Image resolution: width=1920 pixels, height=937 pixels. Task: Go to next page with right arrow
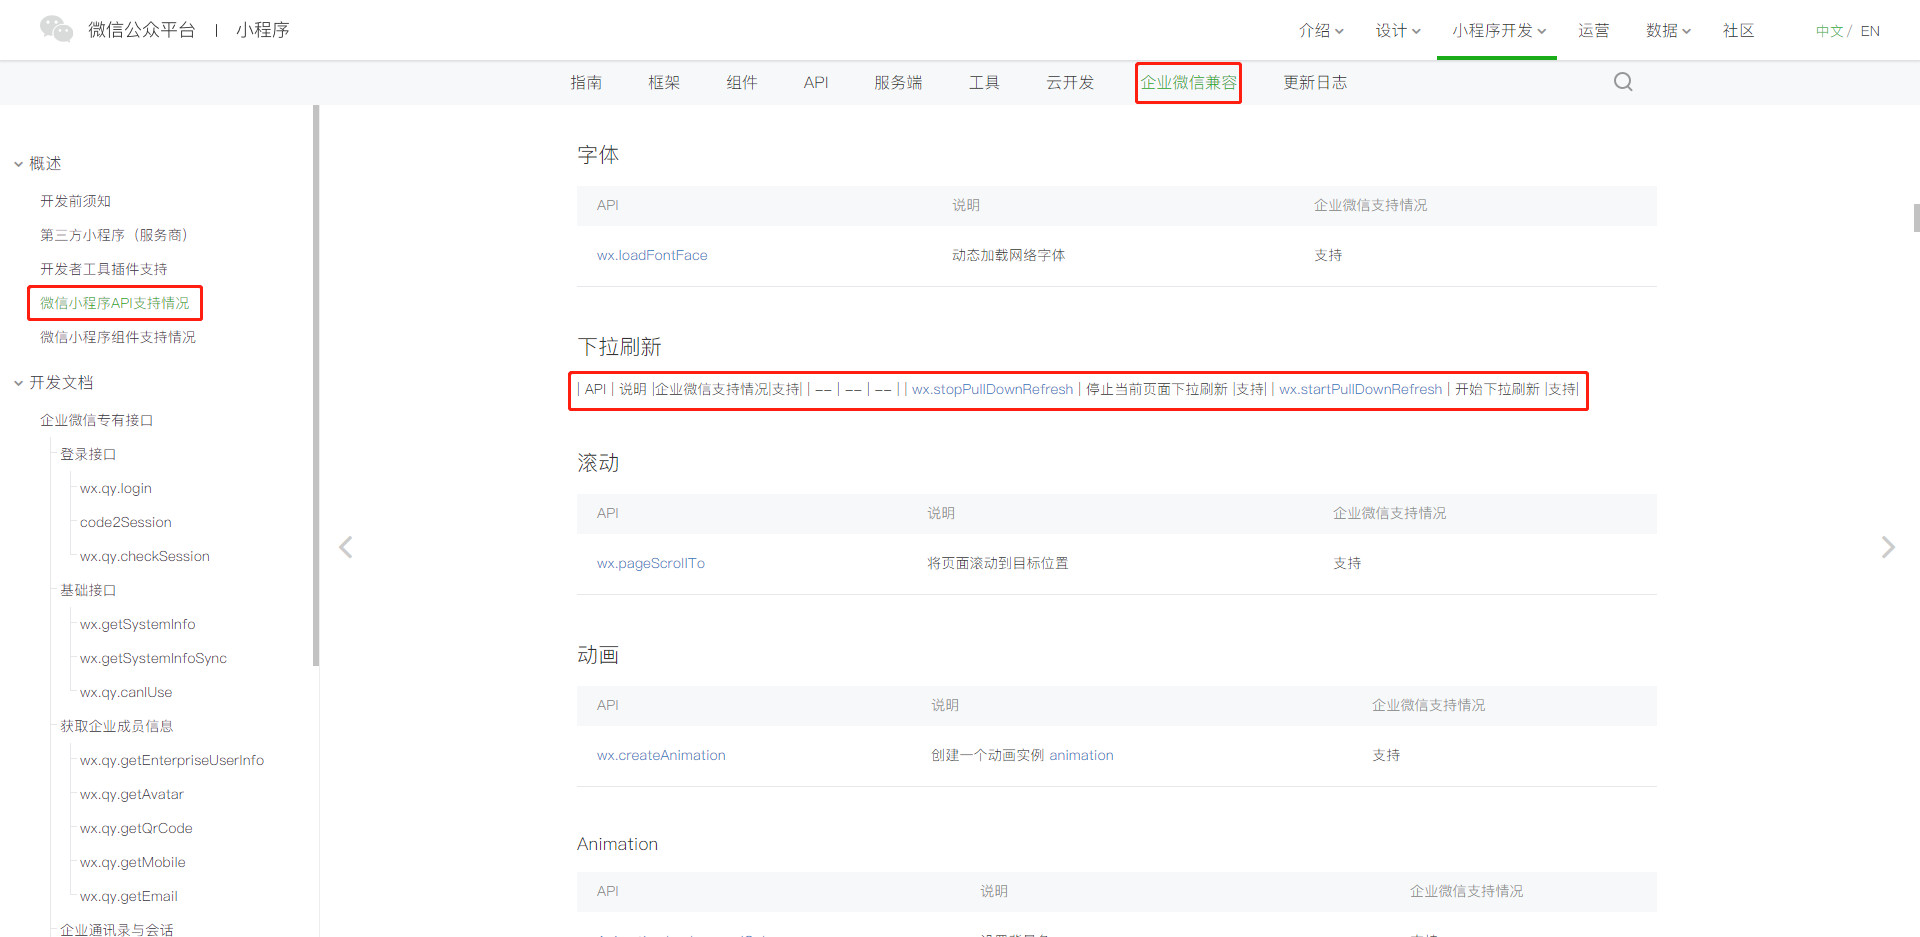(1888, 547)
